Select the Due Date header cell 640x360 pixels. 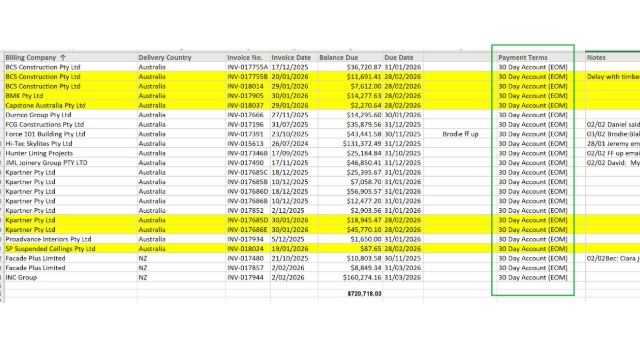(x=403, y=58)
